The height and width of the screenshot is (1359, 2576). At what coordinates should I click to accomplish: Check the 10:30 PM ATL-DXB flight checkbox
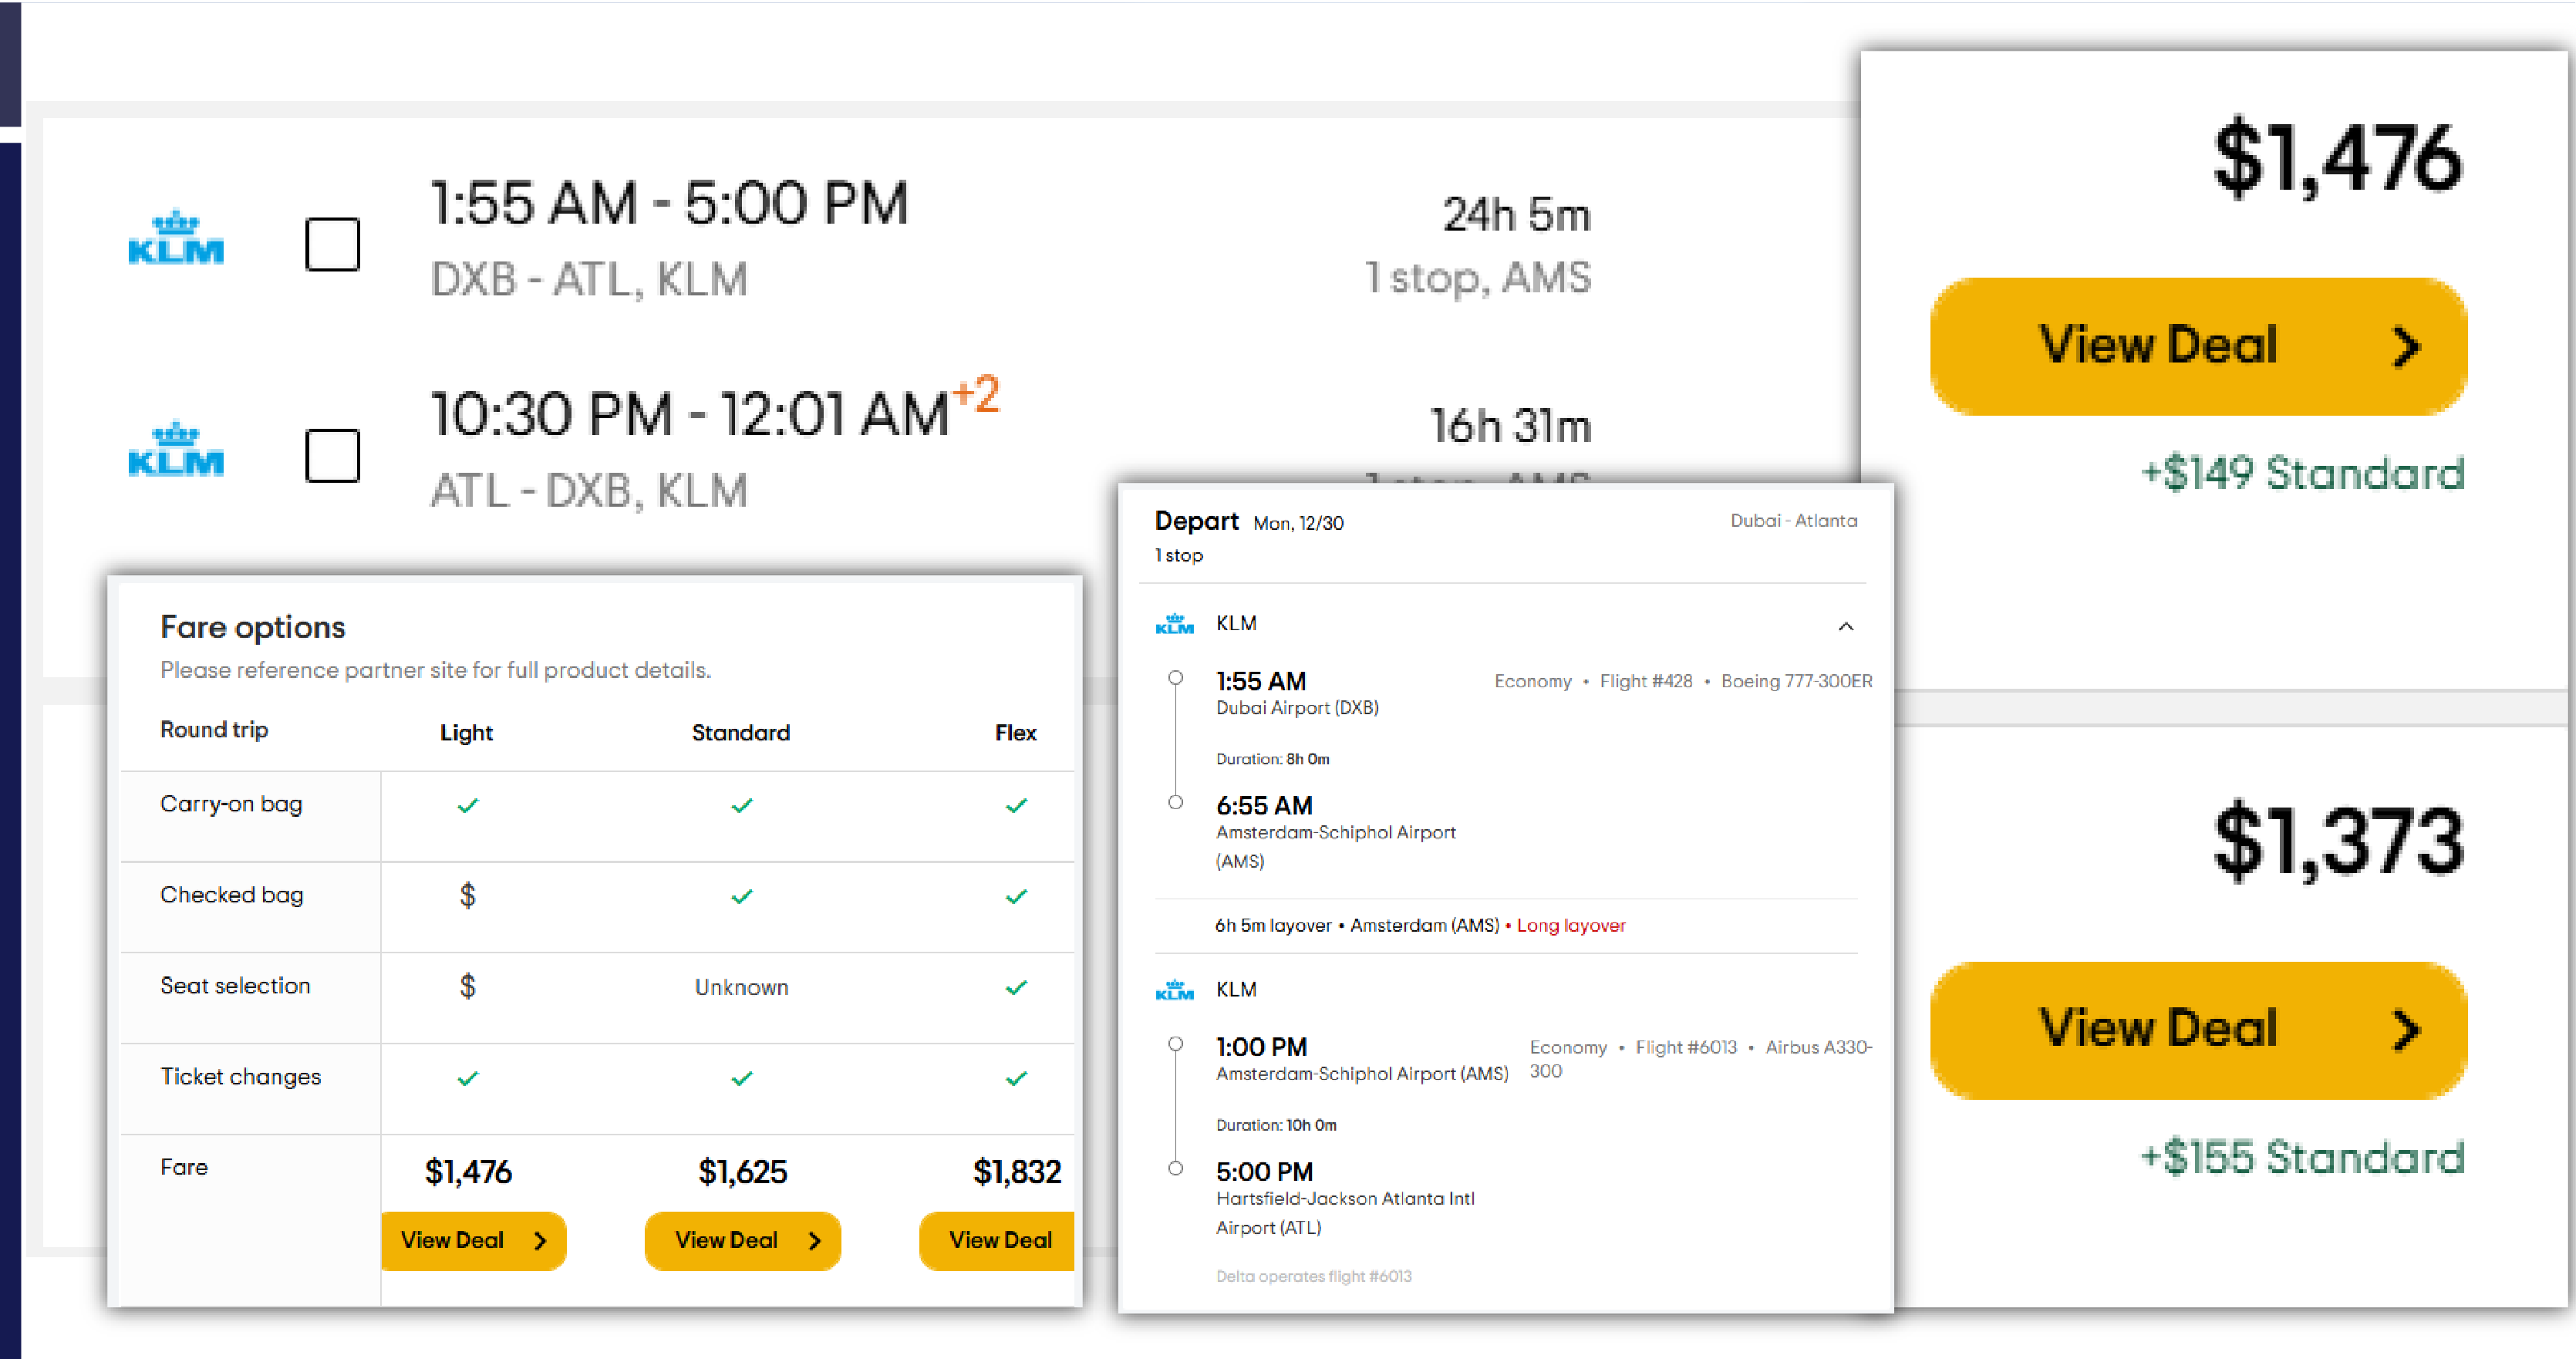[332, 456]
